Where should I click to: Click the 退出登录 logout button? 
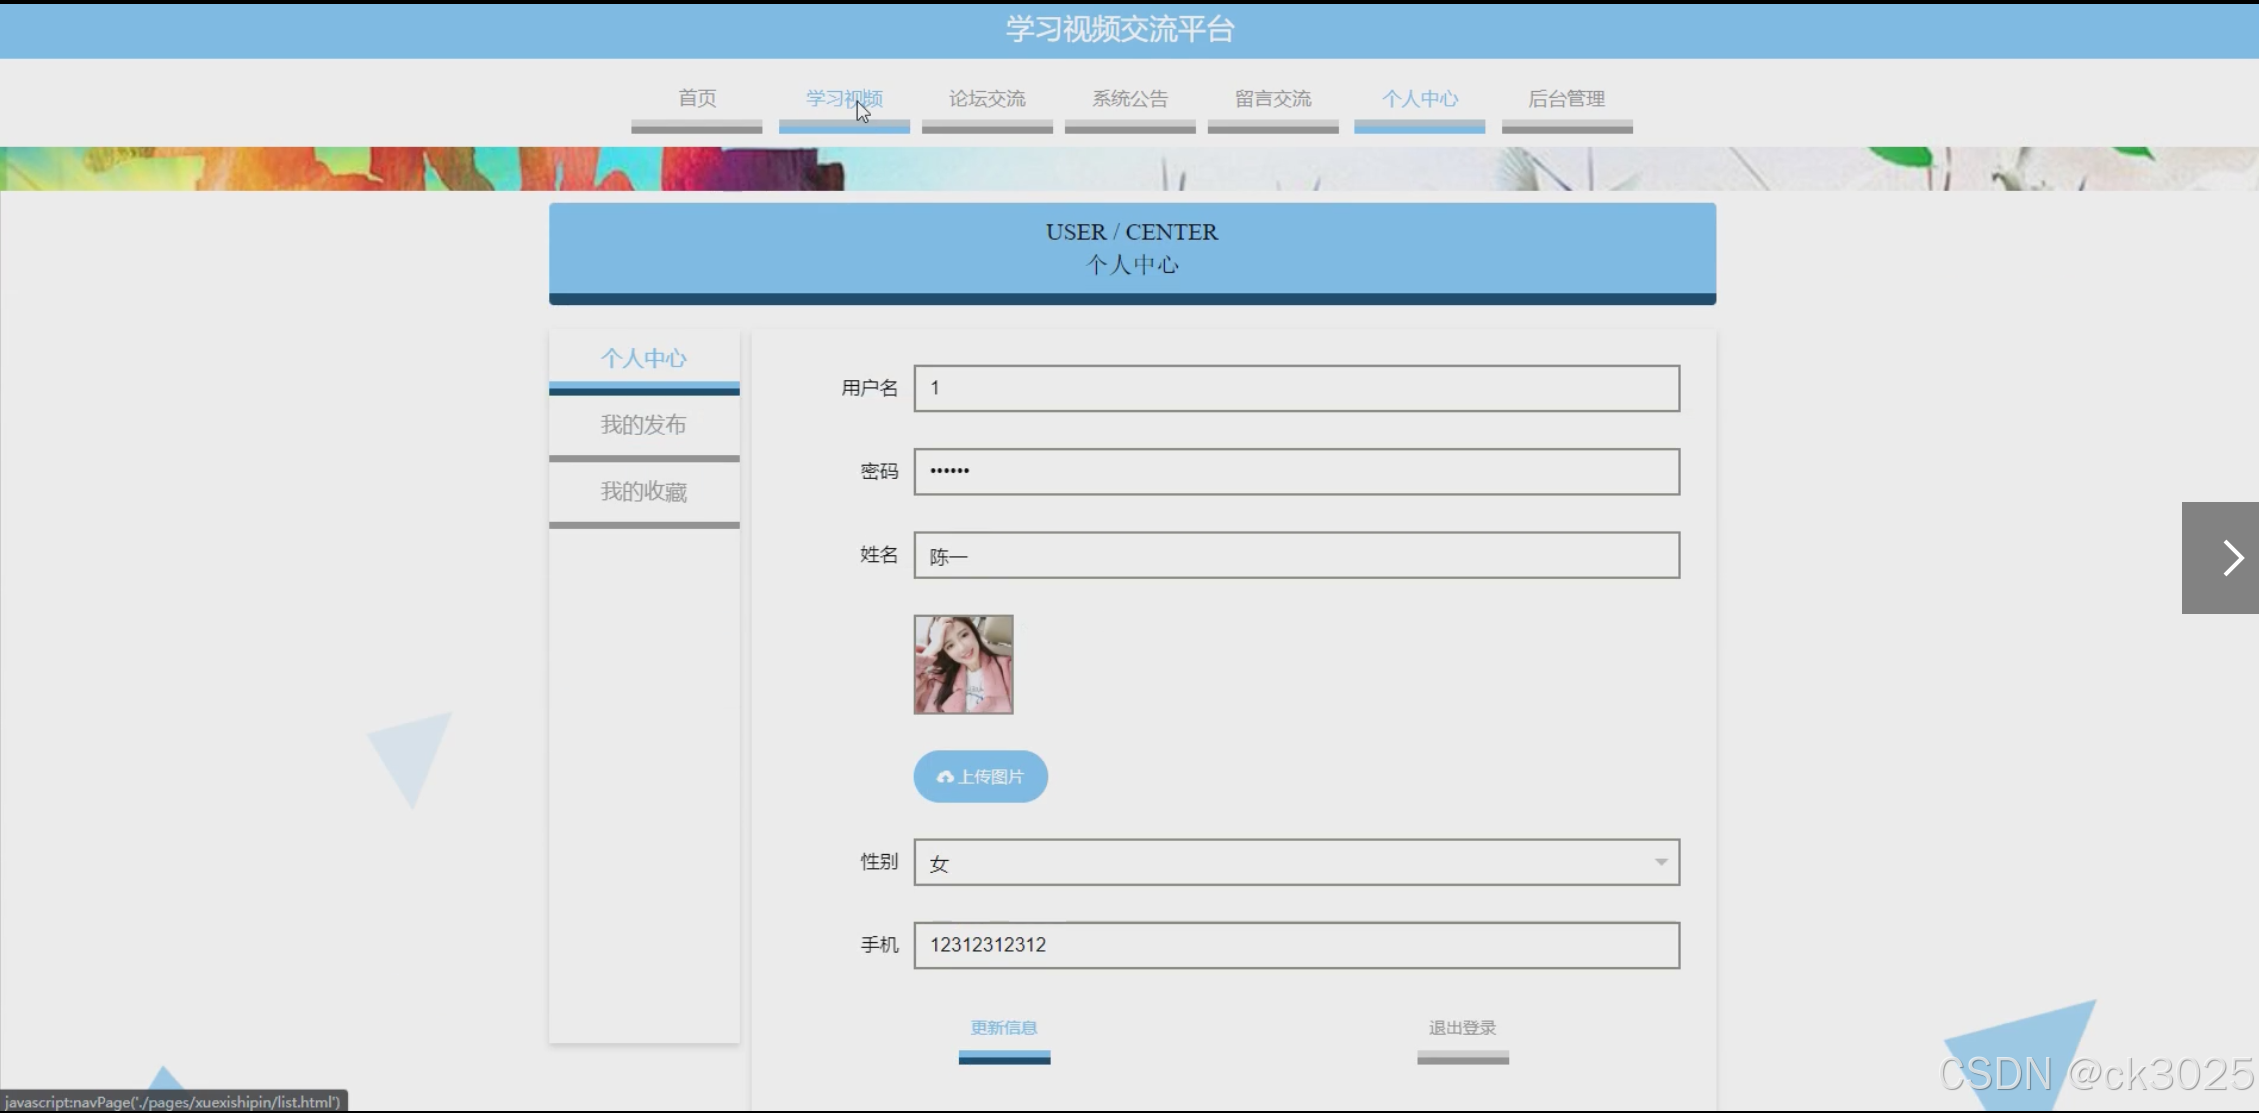[x=1462, y=1028]
